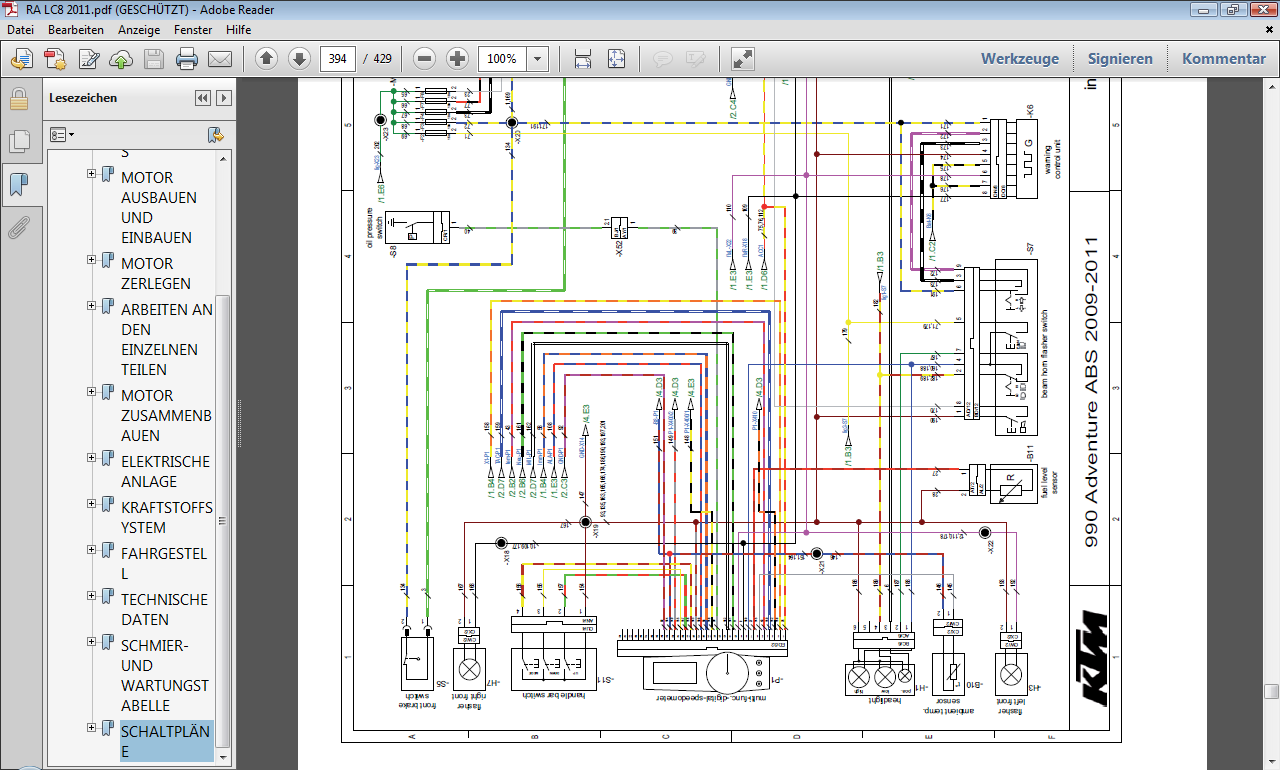The image size is (1280, 770).
Task: Zoom out with the minus button
Action: (424, 59)
